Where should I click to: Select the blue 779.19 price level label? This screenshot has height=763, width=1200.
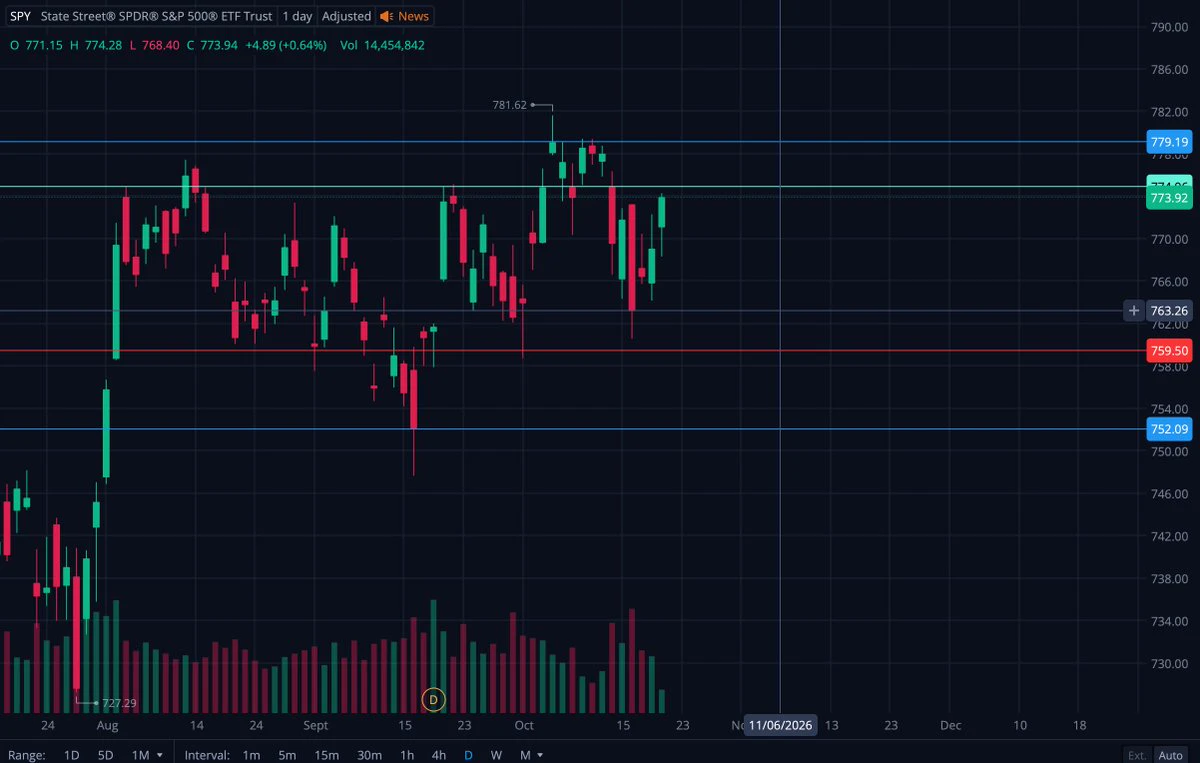pyautogui.click(x=1169, y=143)
